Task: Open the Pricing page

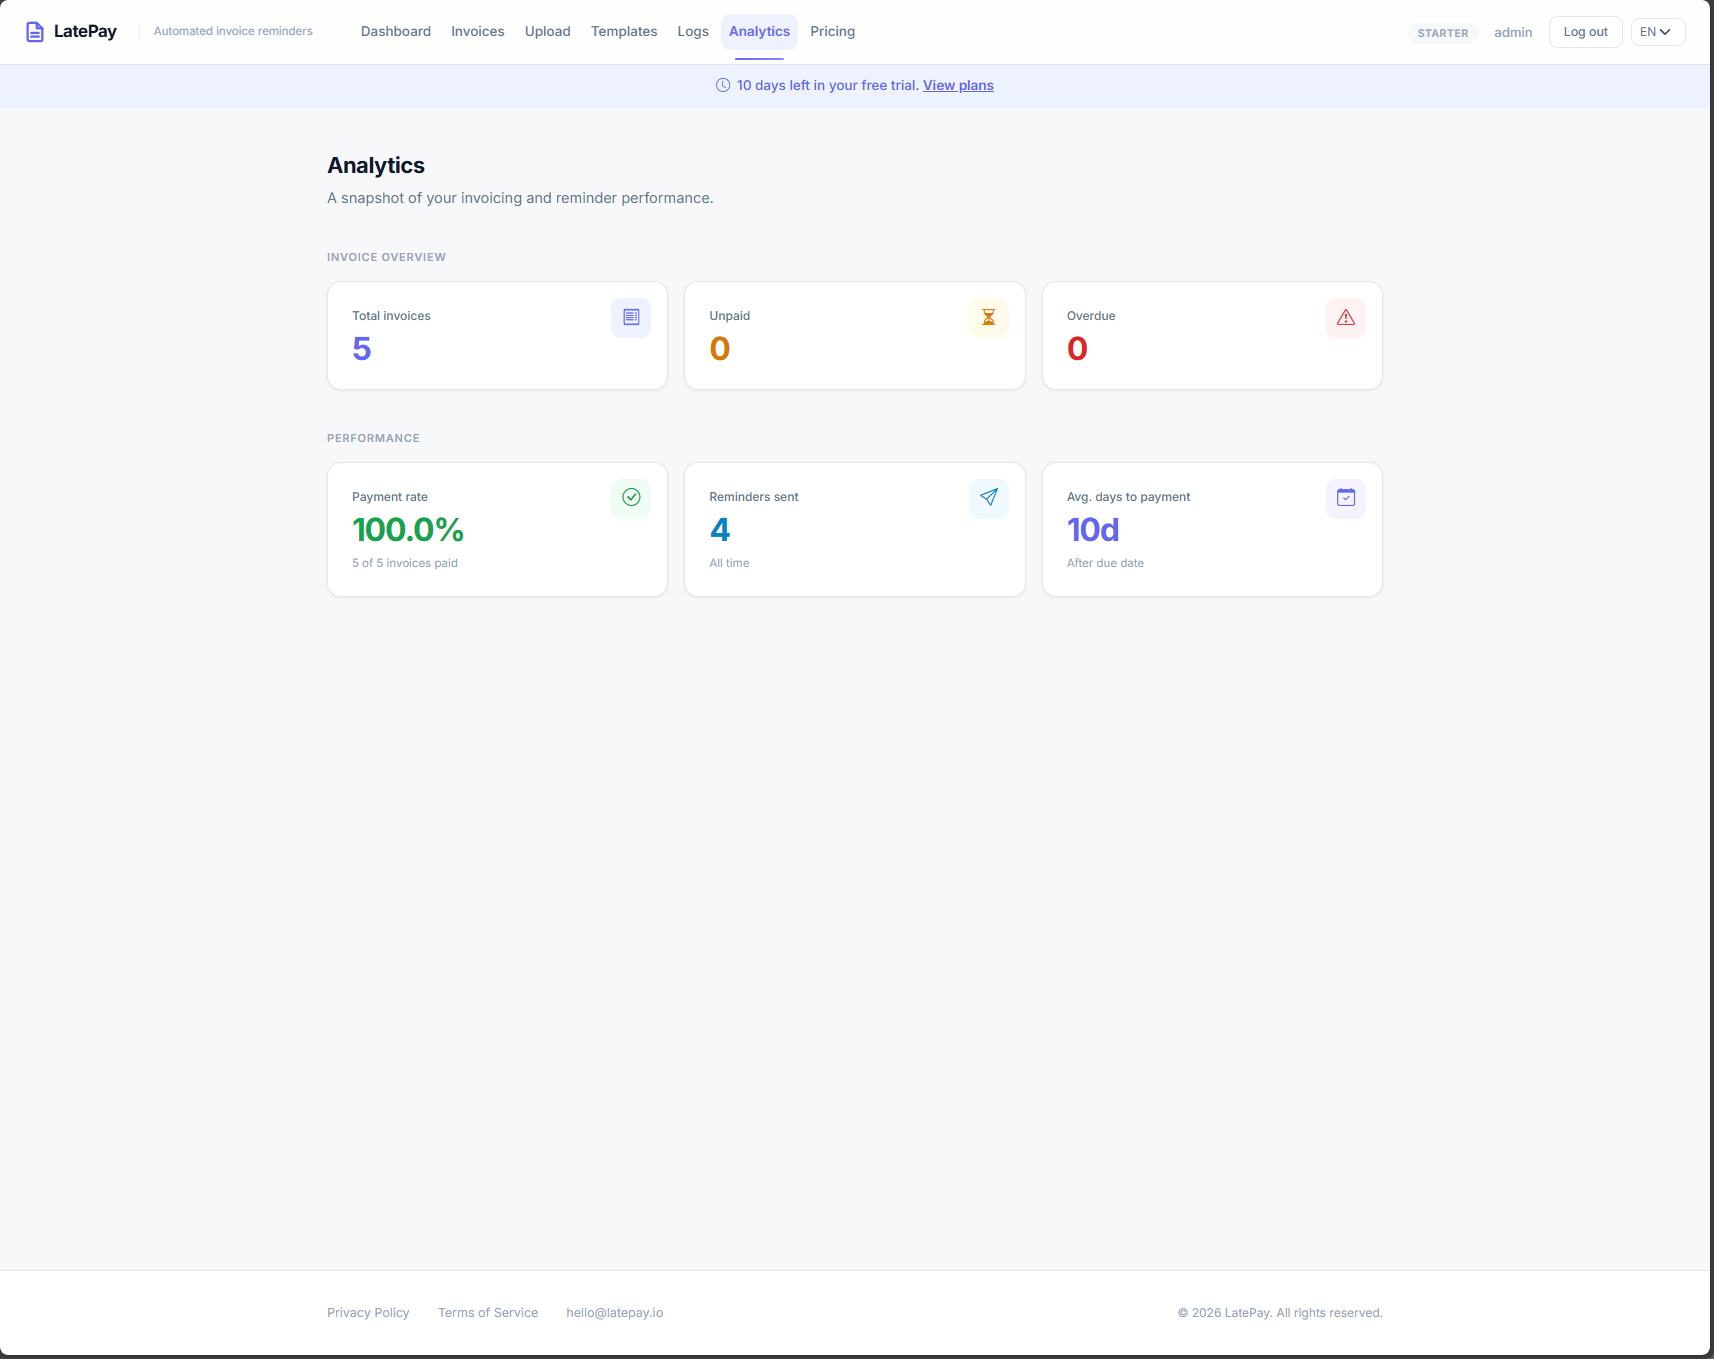Action: (x=833, y=31)
